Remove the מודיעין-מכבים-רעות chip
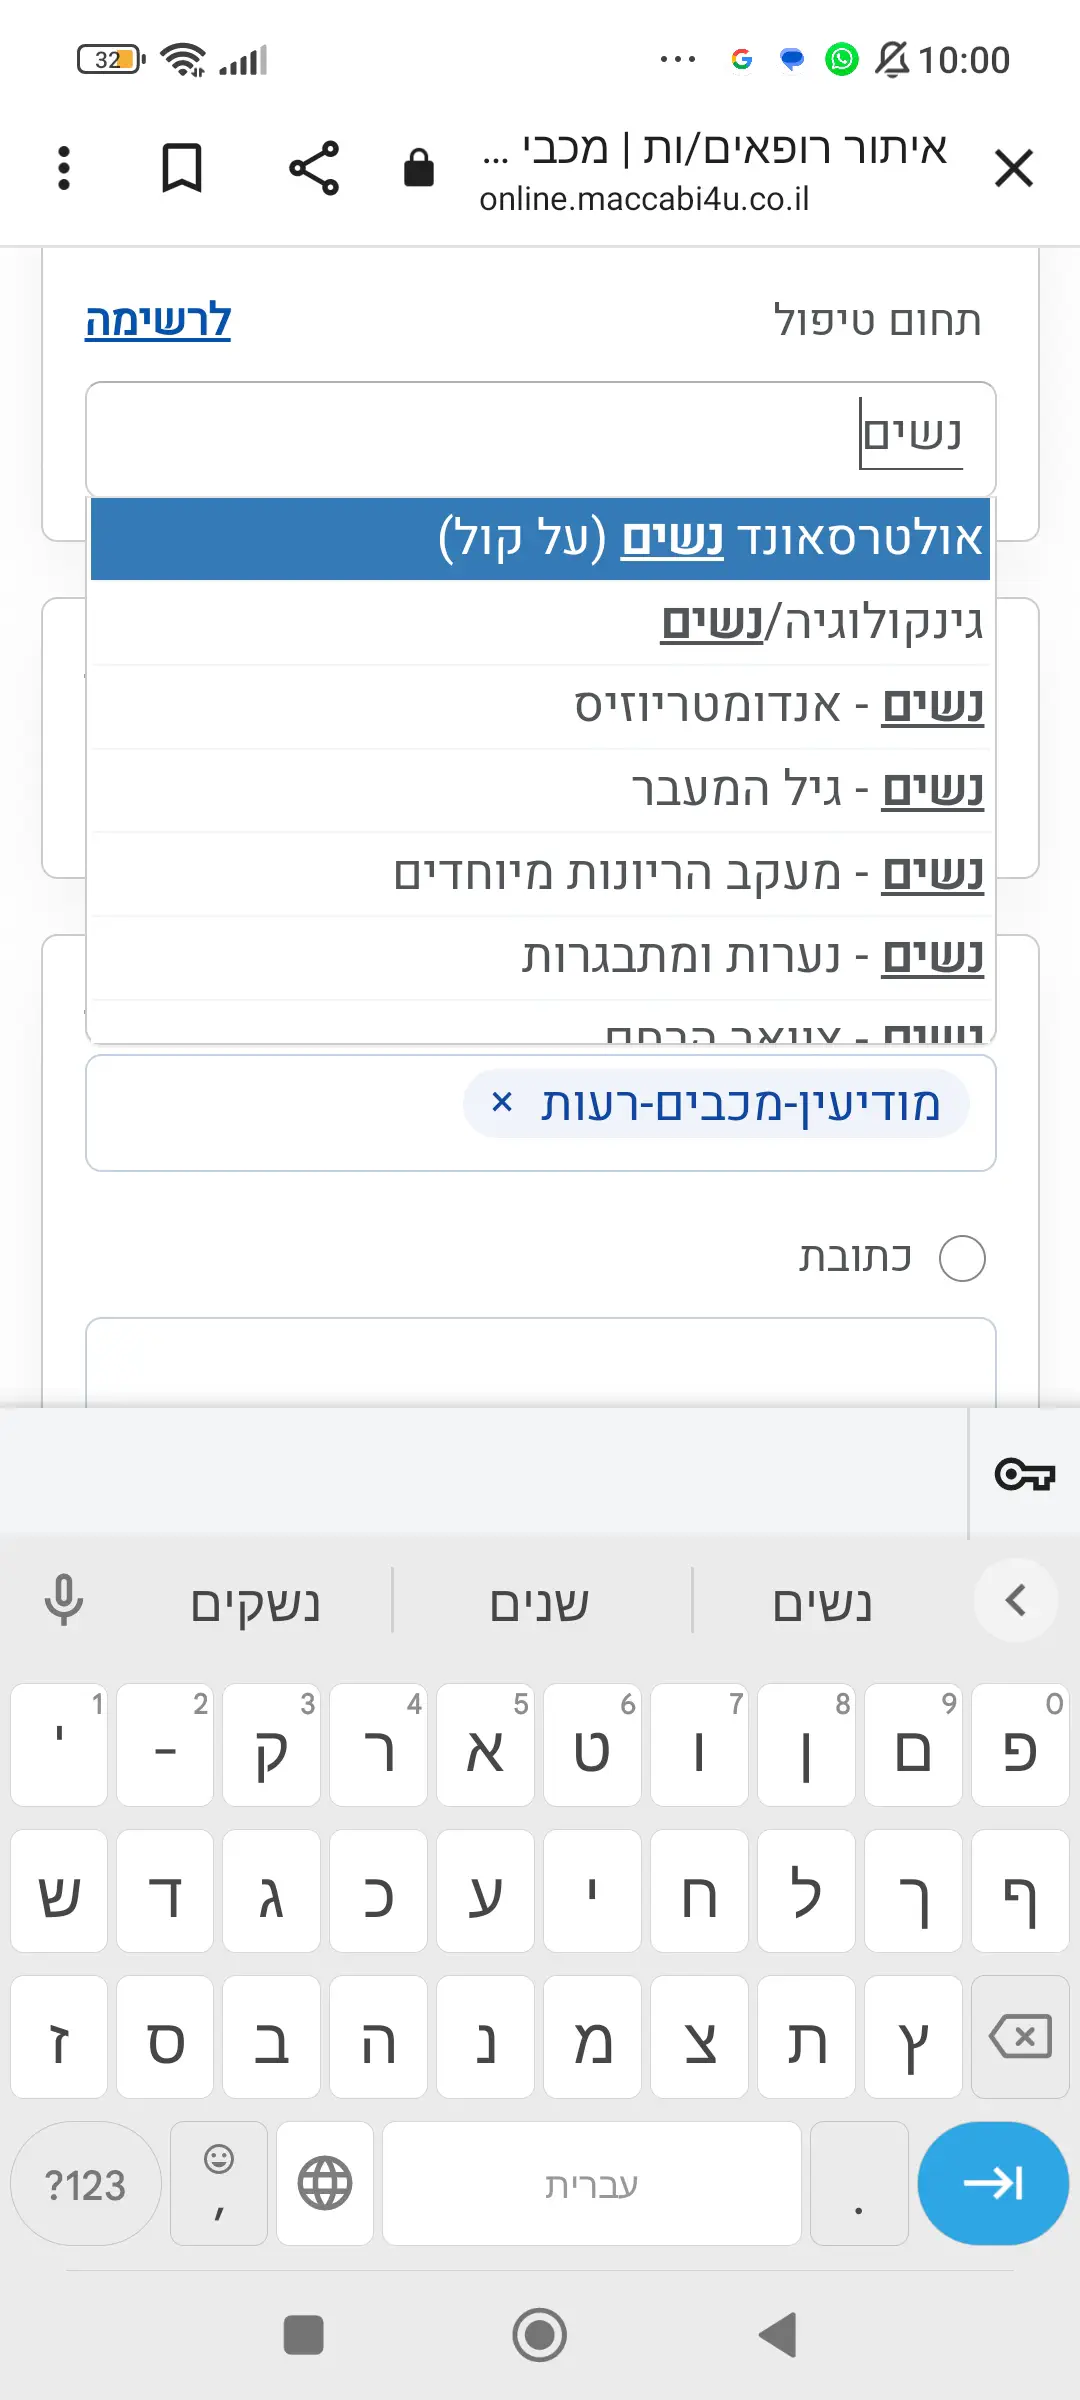This screenshot has height=2400, width=1080. tap(502, 1103)
